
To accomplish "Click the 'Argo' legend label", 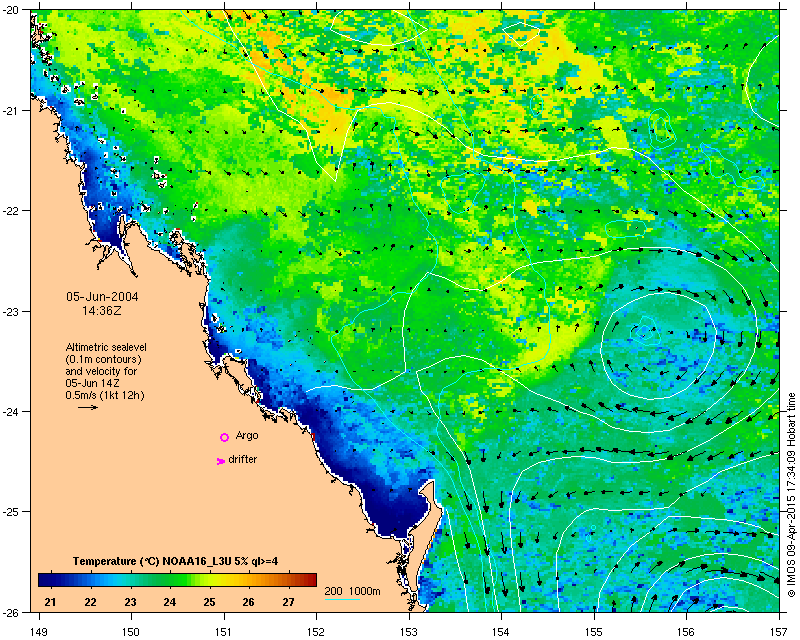I will (x=247, y=436).
